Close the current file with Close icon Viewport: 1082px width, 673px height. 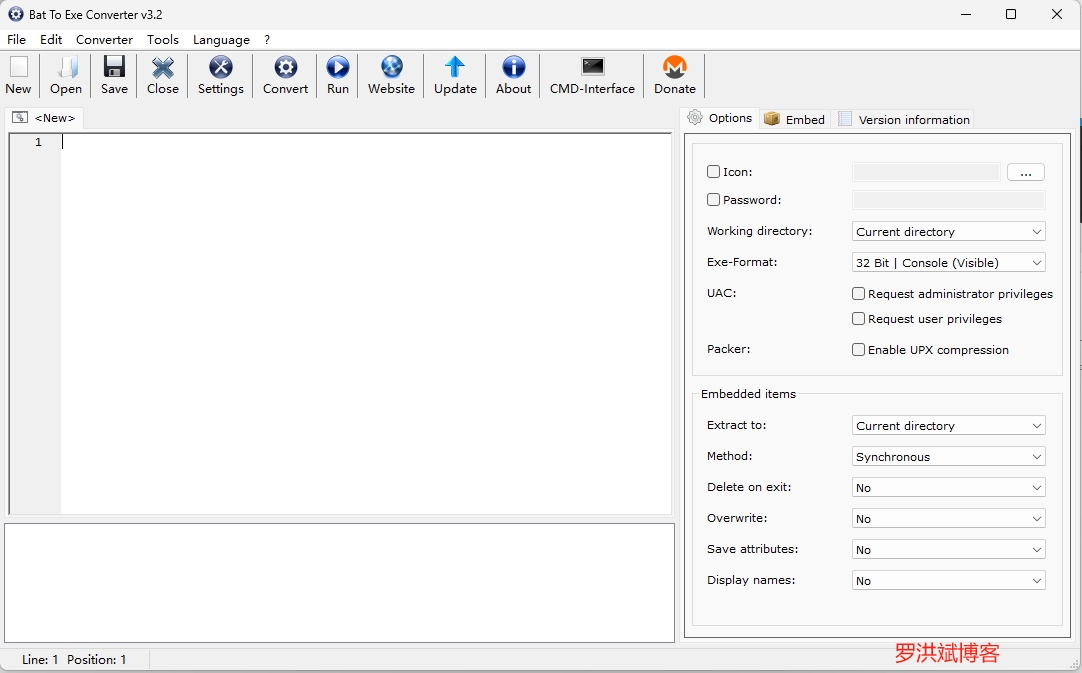163,67
